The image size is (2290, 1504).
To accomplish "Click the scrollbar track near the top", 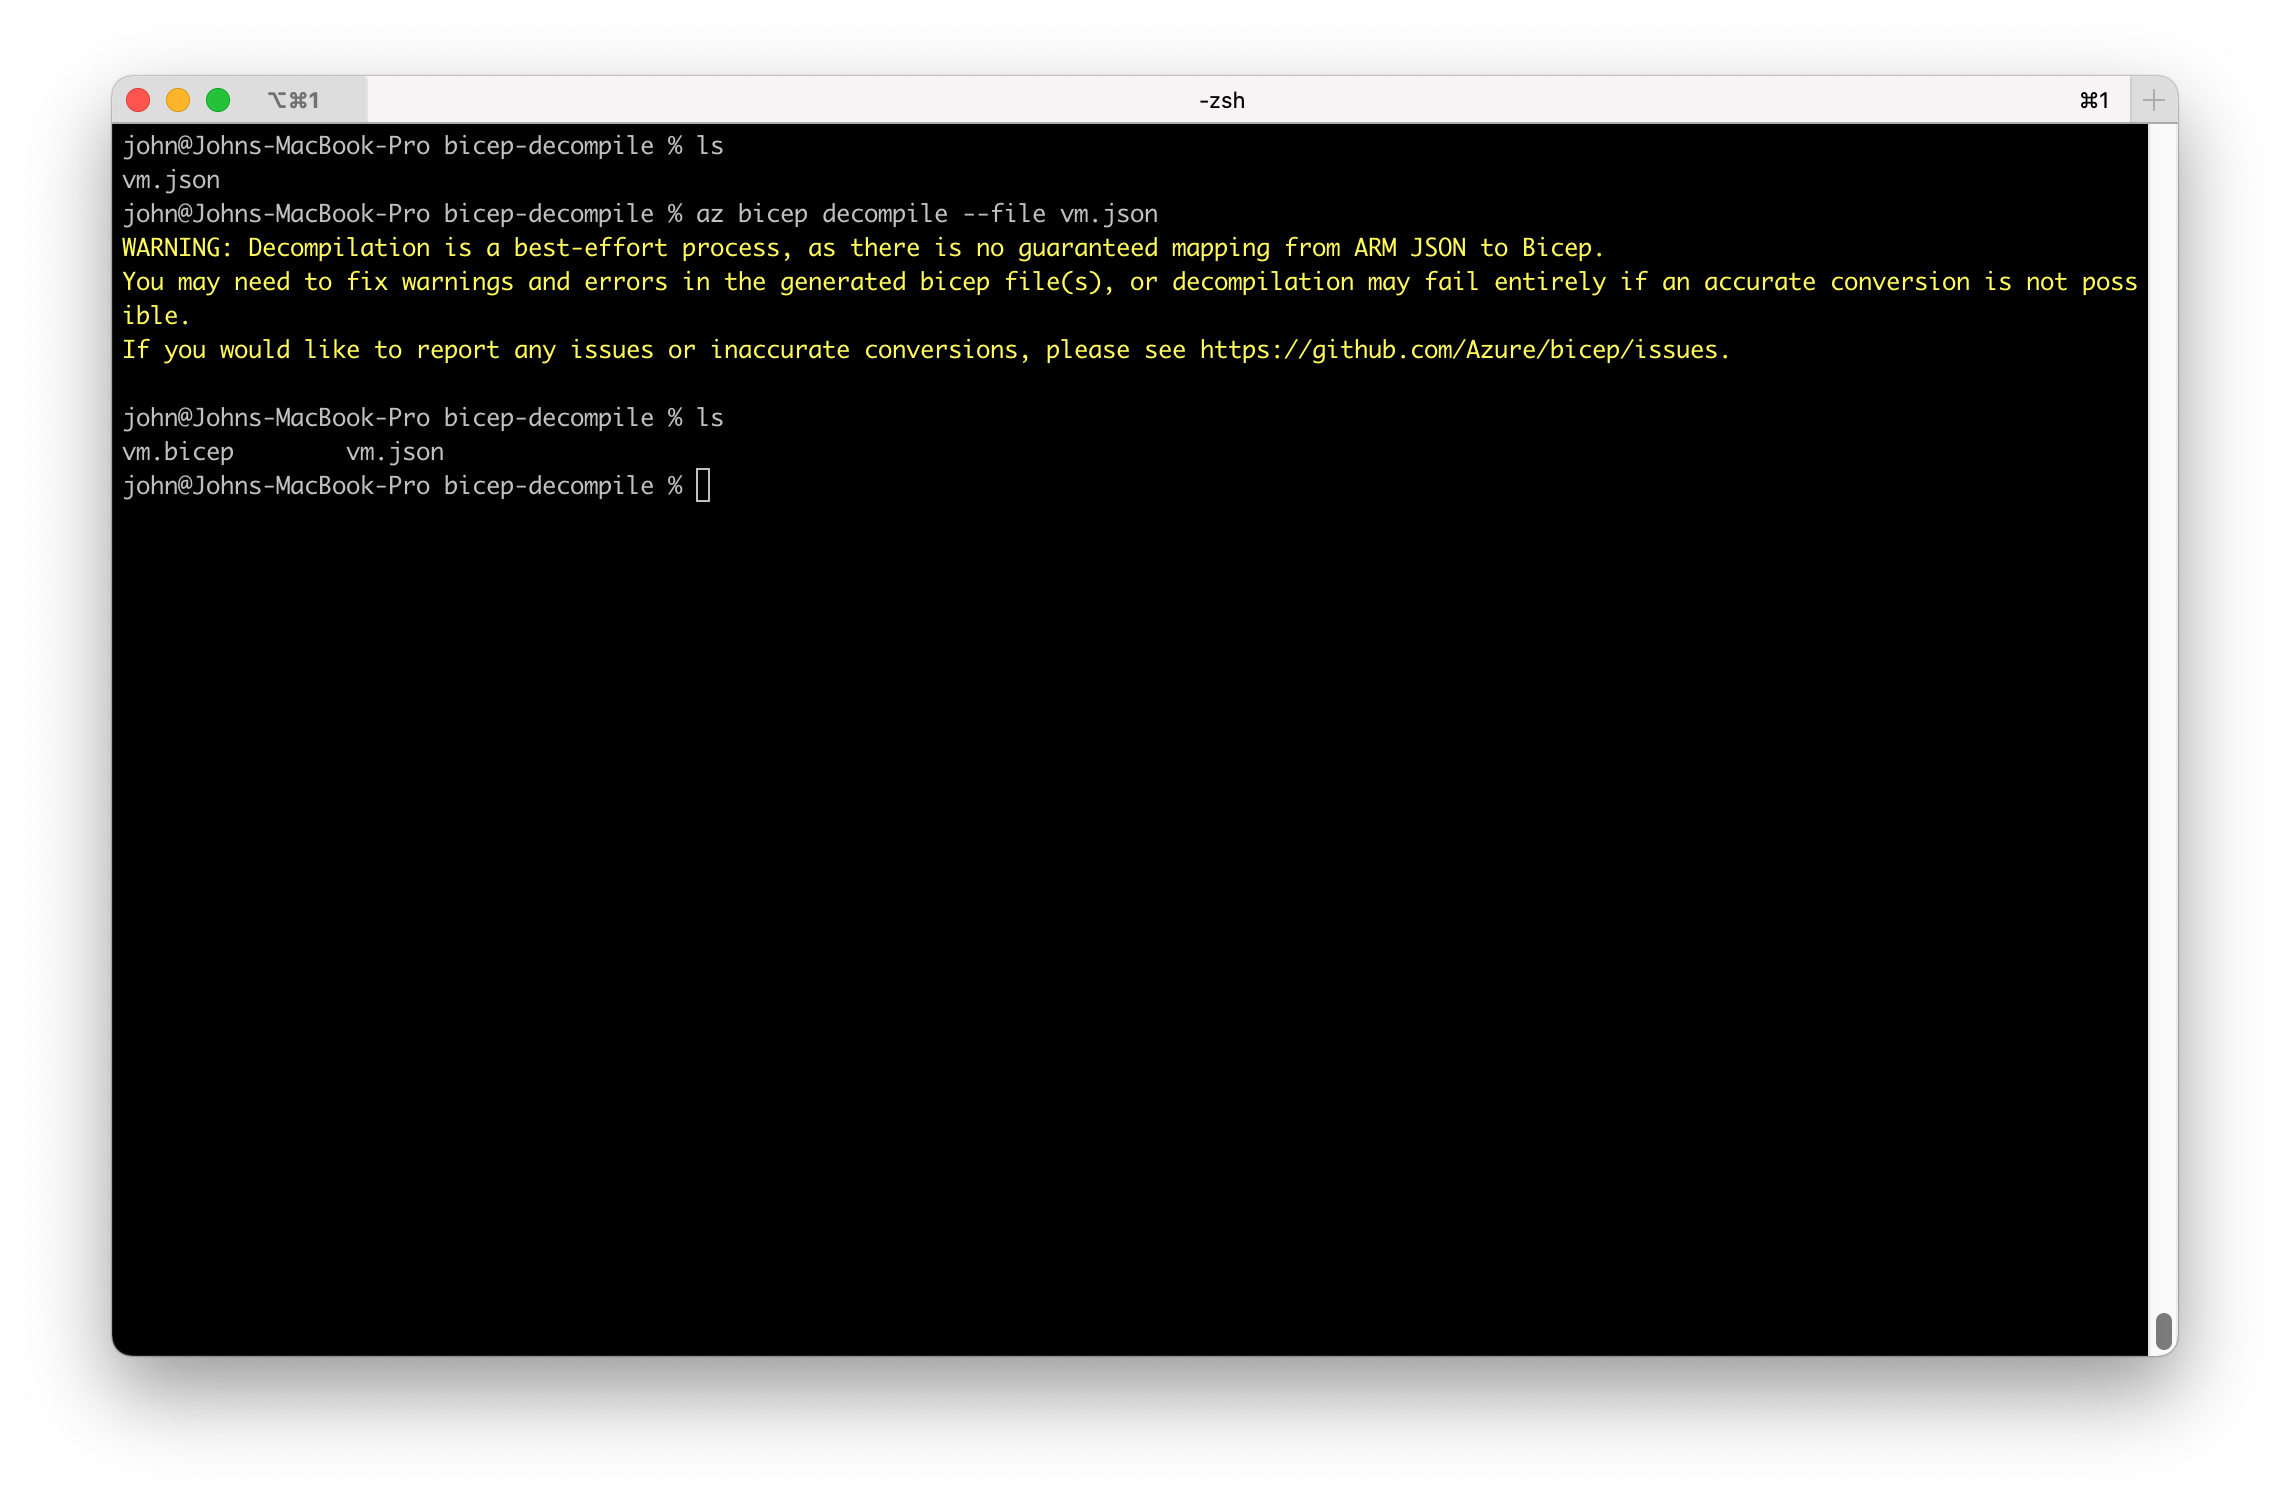I will pyautogui.click(x=2163, y=200).
